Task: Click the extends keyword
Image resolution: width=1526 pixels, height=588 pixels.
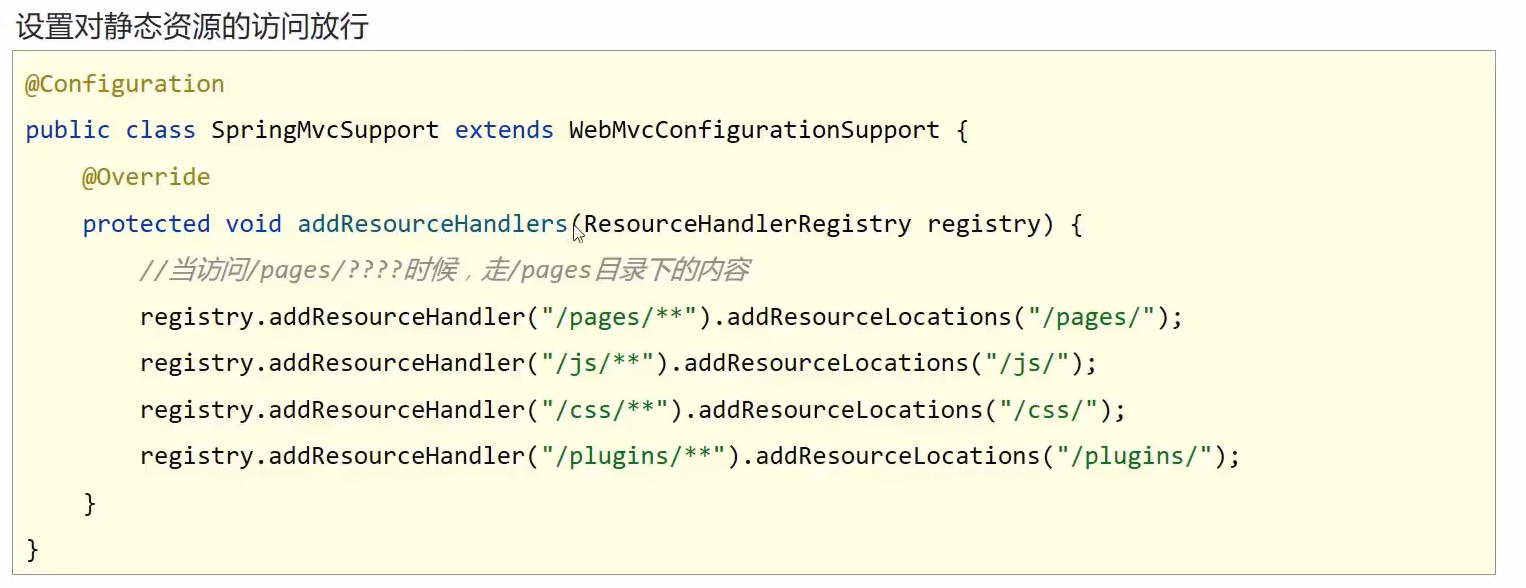Action: 504,130
